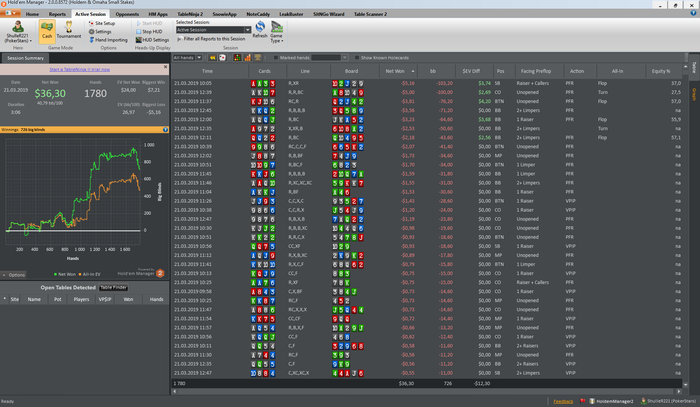Sort by Net Won column header
Image resolution: width=700 pixels, height=407 pixels.
coord(398,71)
